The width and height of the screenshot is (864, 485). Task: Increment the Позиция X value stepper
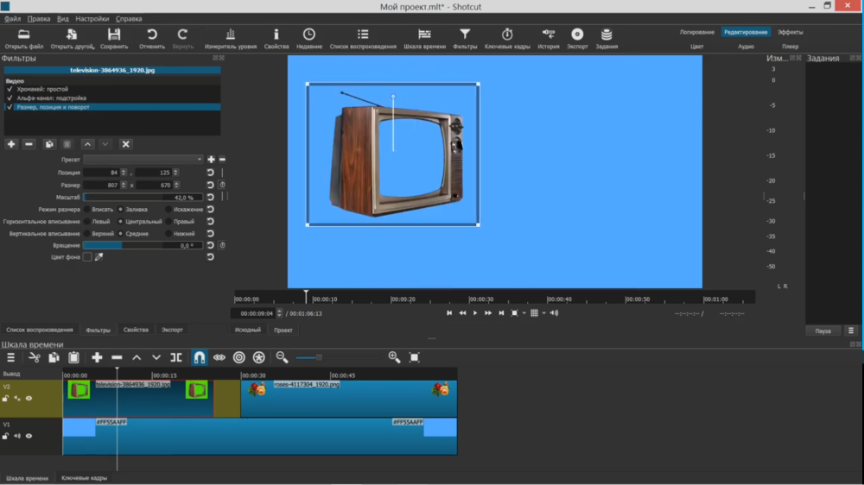click(x=123, y=170)
